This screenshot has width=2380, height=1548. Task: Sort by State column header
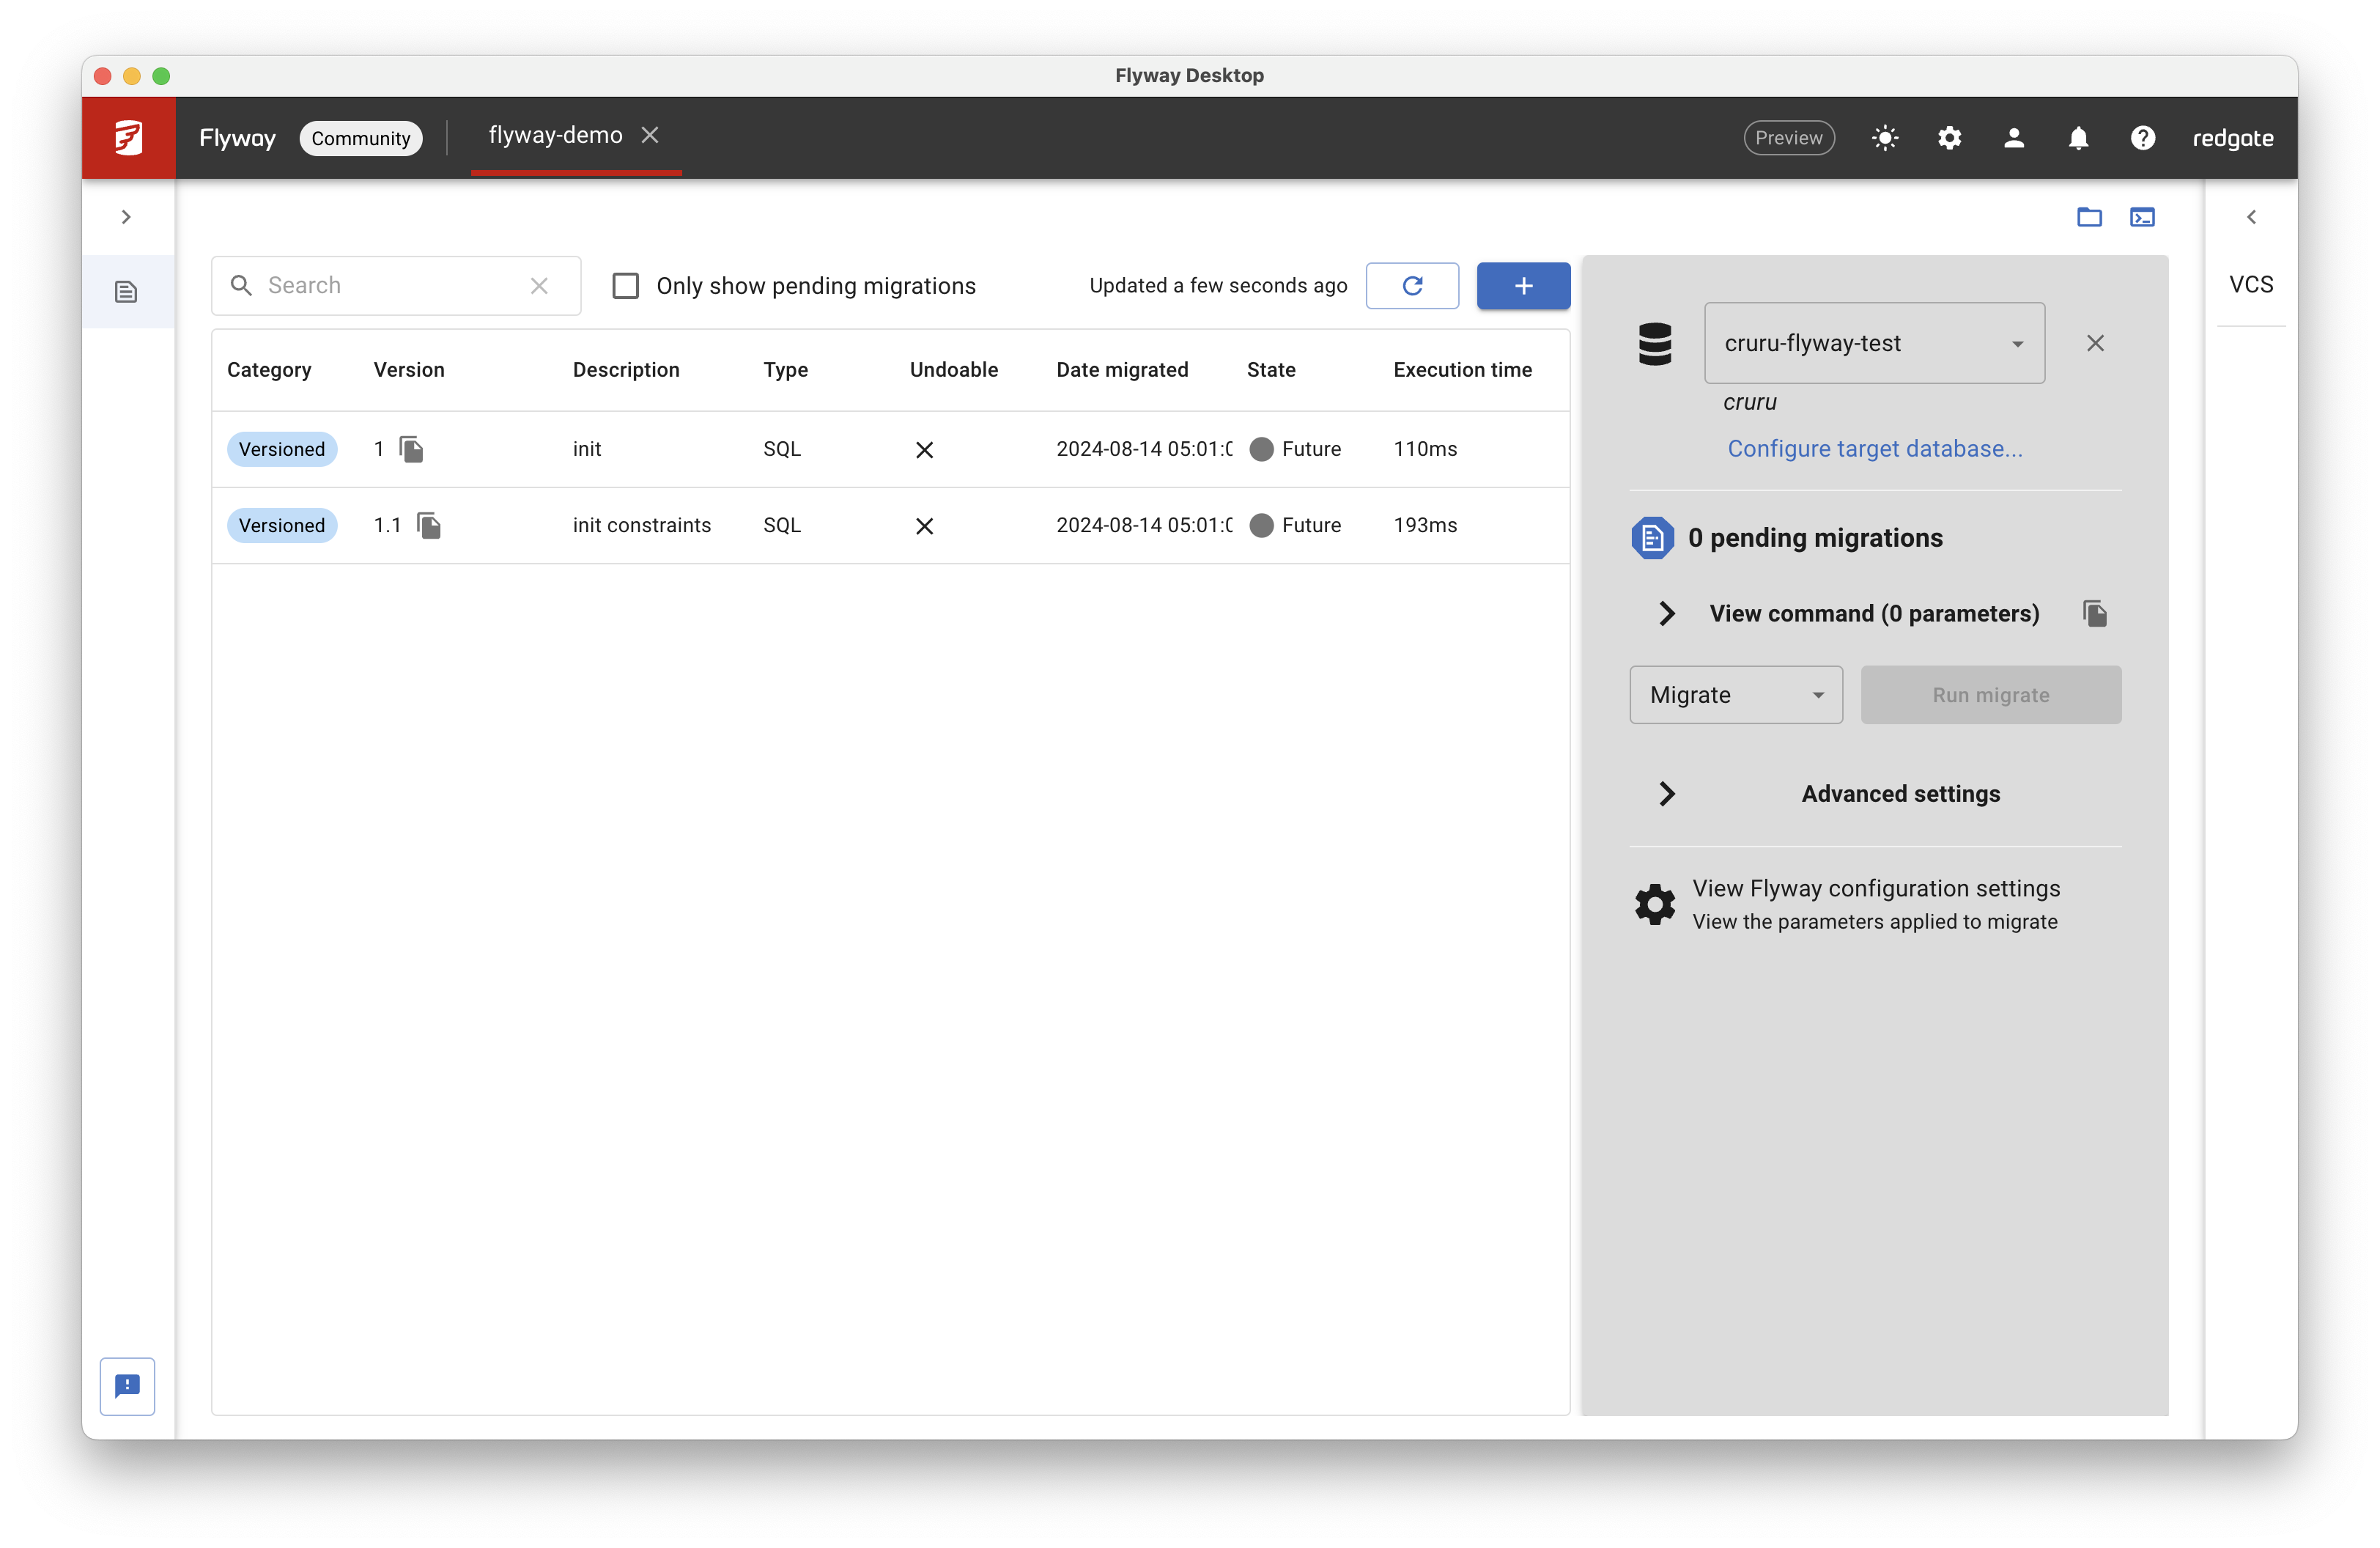tap(1270, 370)
